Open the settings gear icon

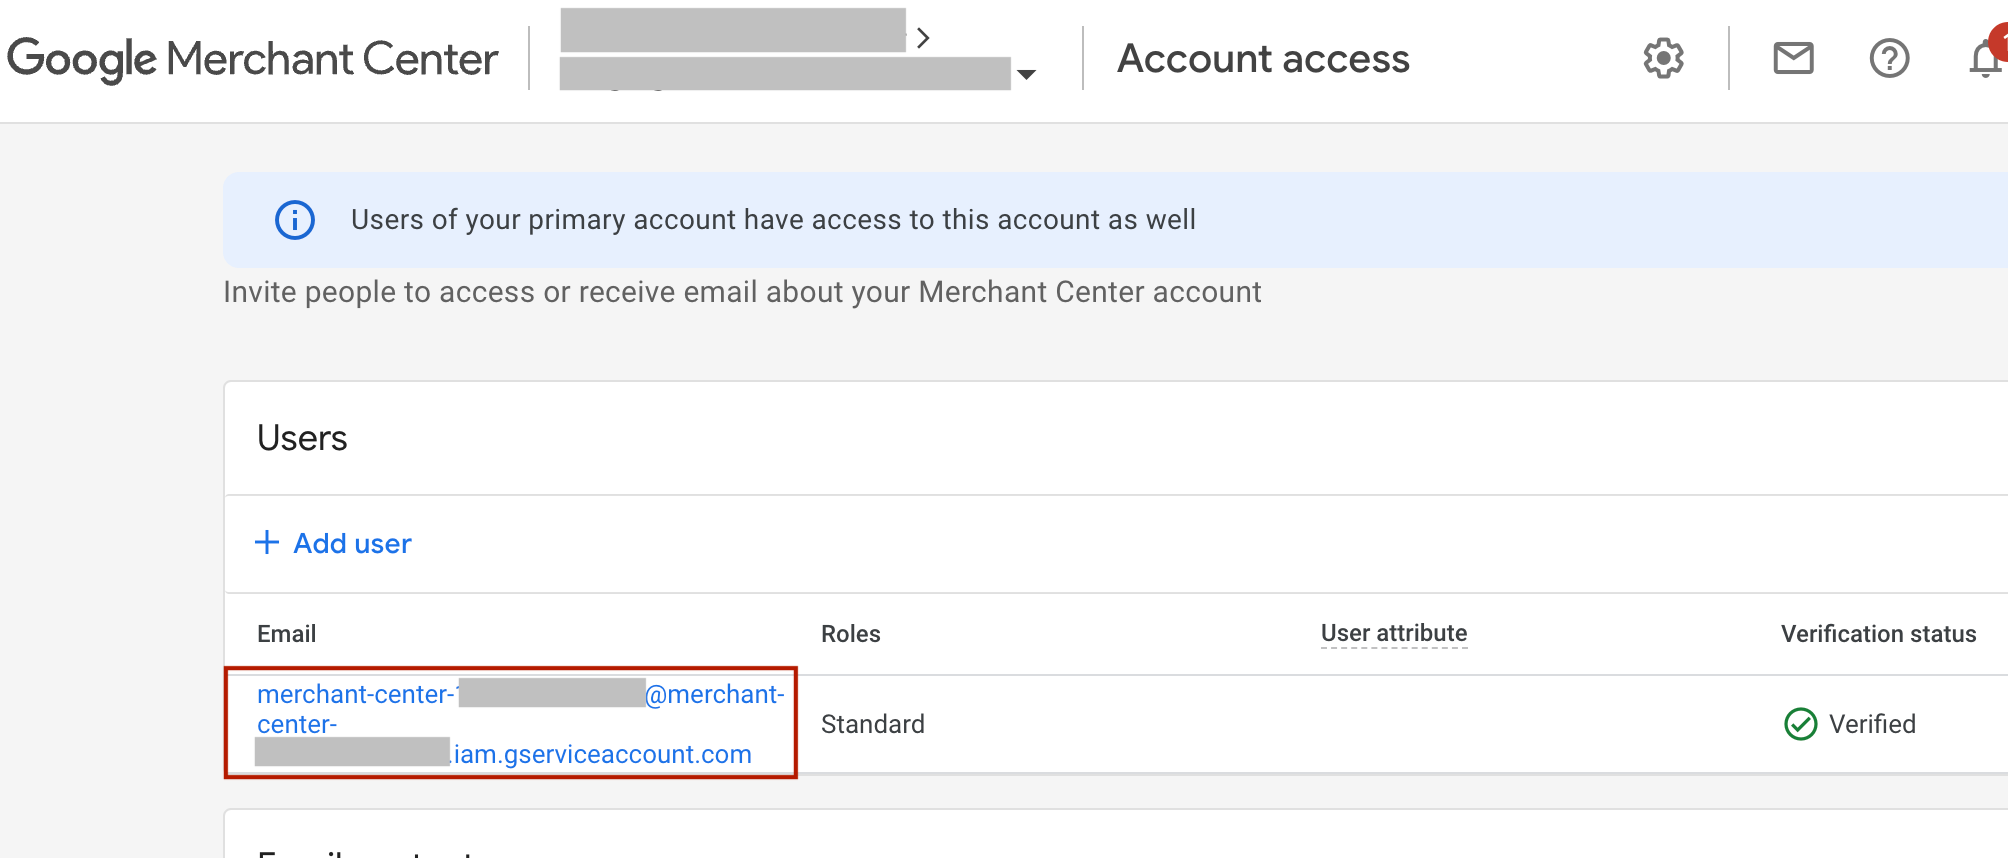(1663, 59)
